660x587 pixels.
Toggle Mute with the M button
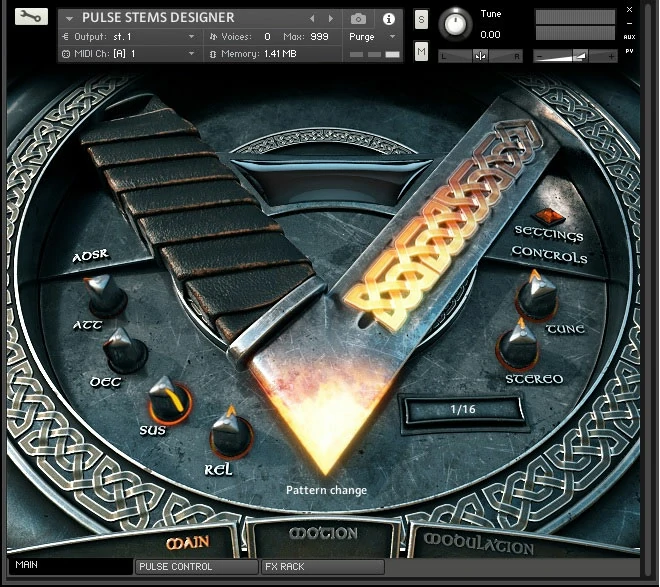click(x=421, y=52)
